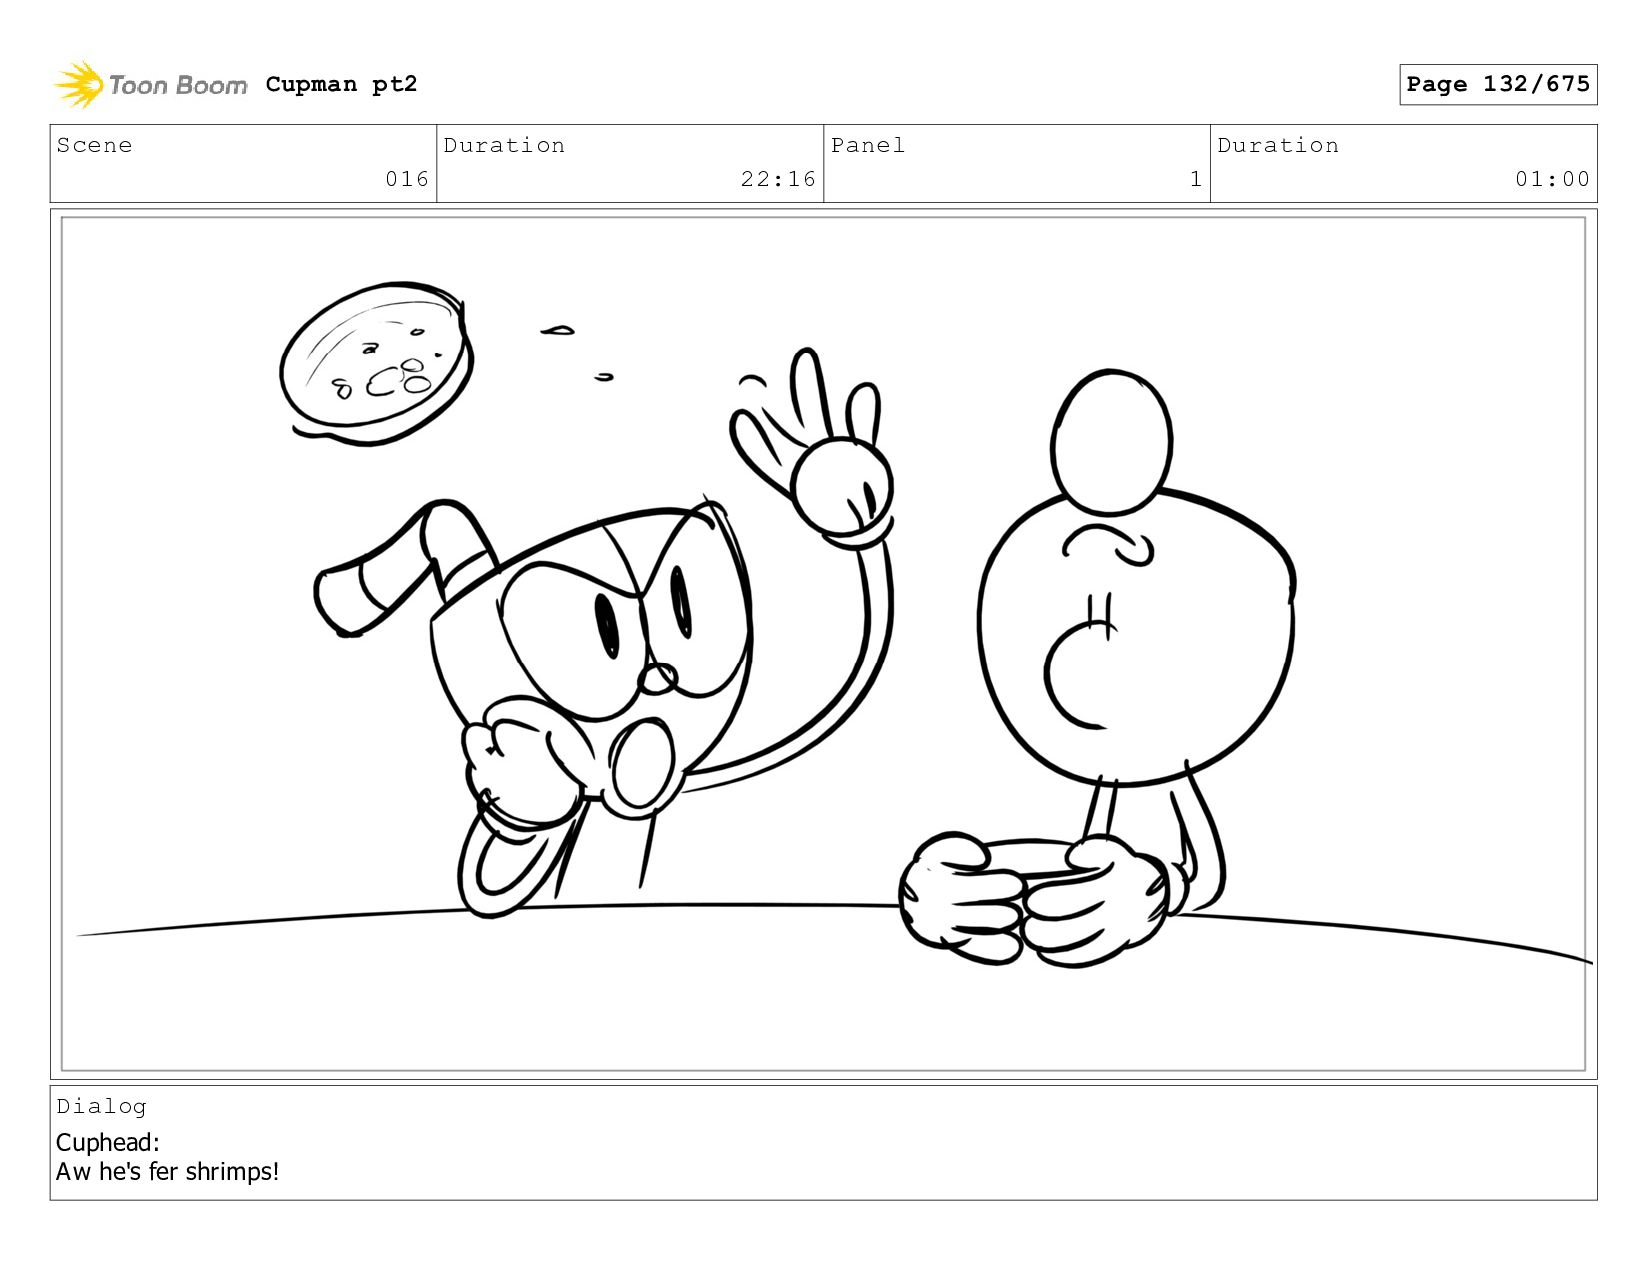Click the dialog line 'Aw he's fer shrimps!'
Screen dimensions: 1650x1275
(167, 1171)
